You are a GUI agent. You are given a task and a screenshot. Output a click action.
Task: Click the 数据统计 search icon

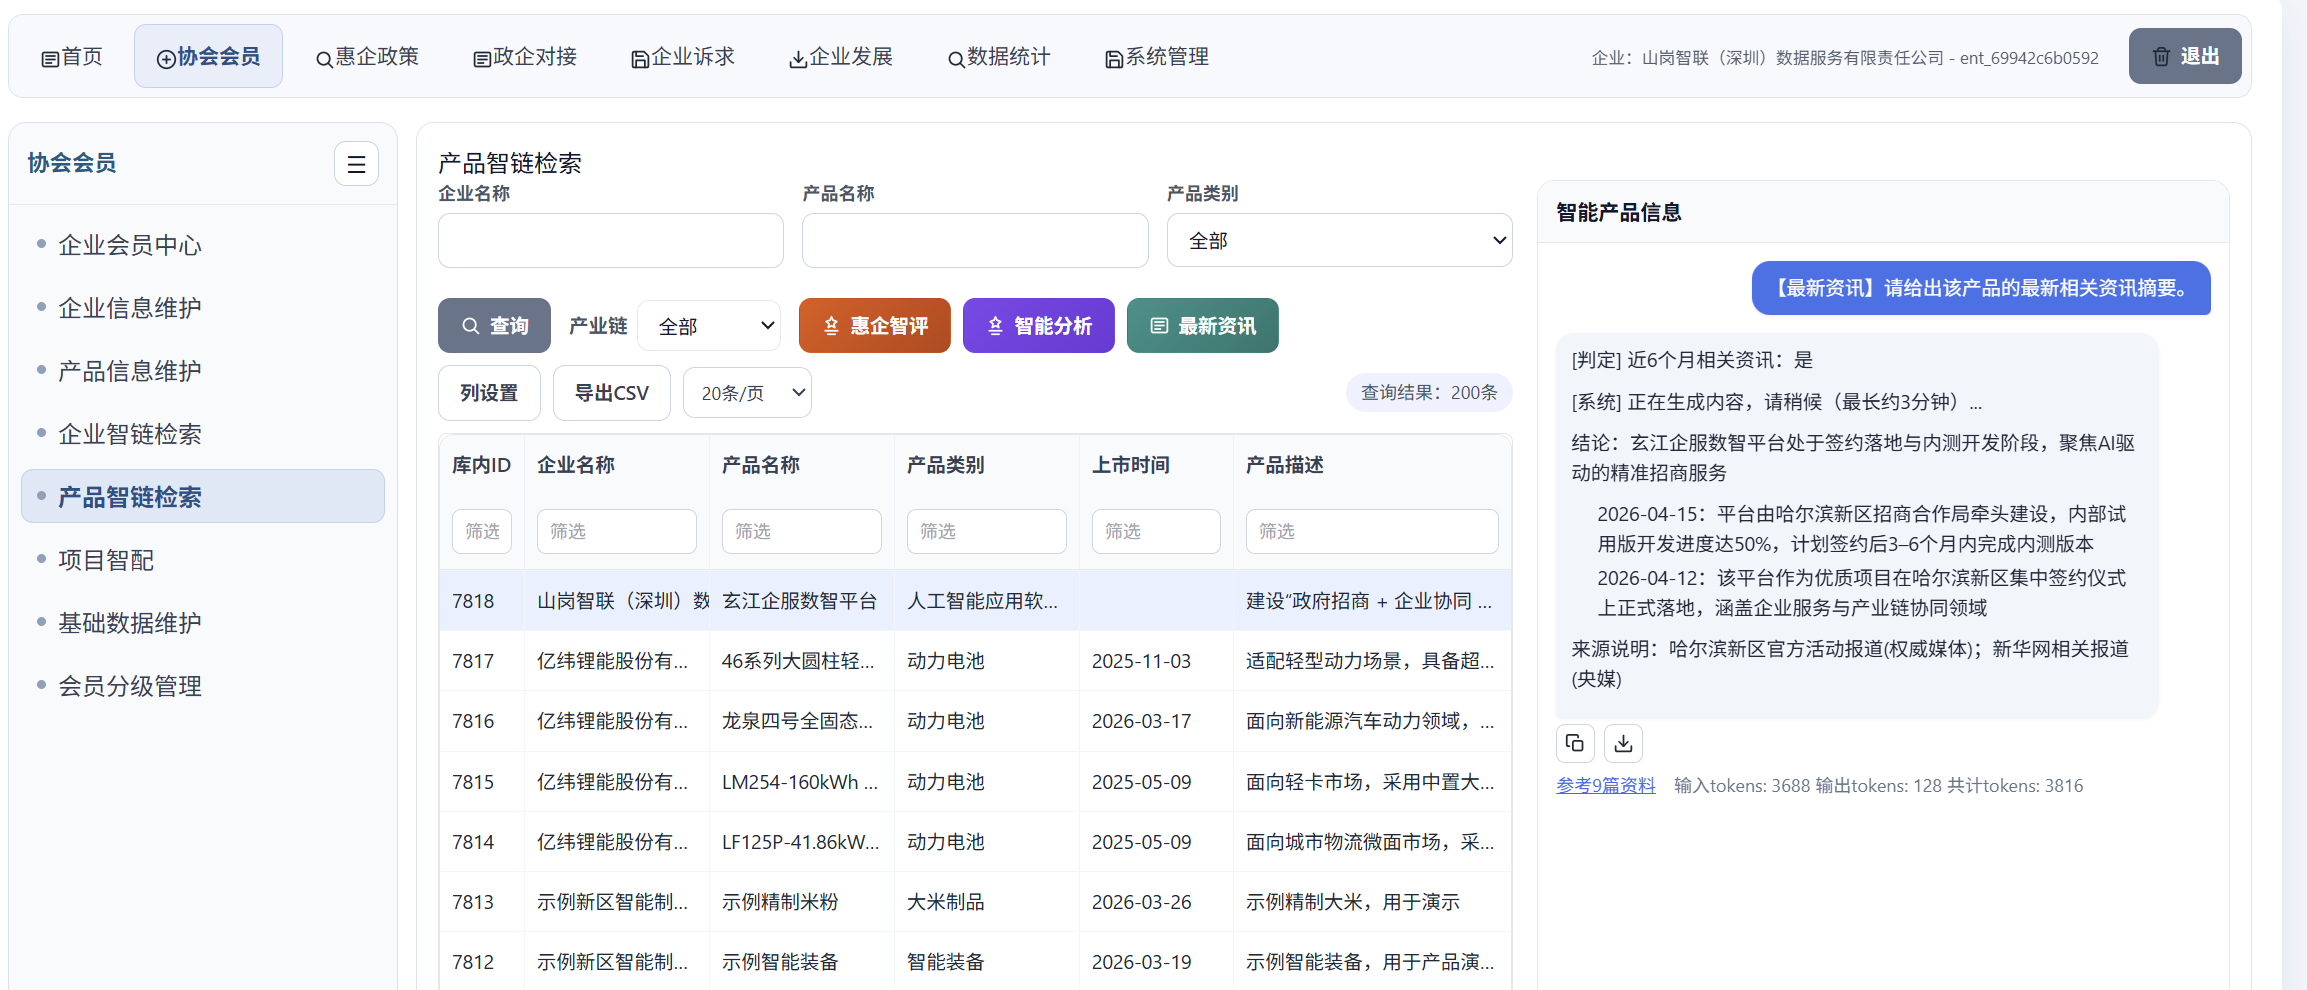click(956, 59)
